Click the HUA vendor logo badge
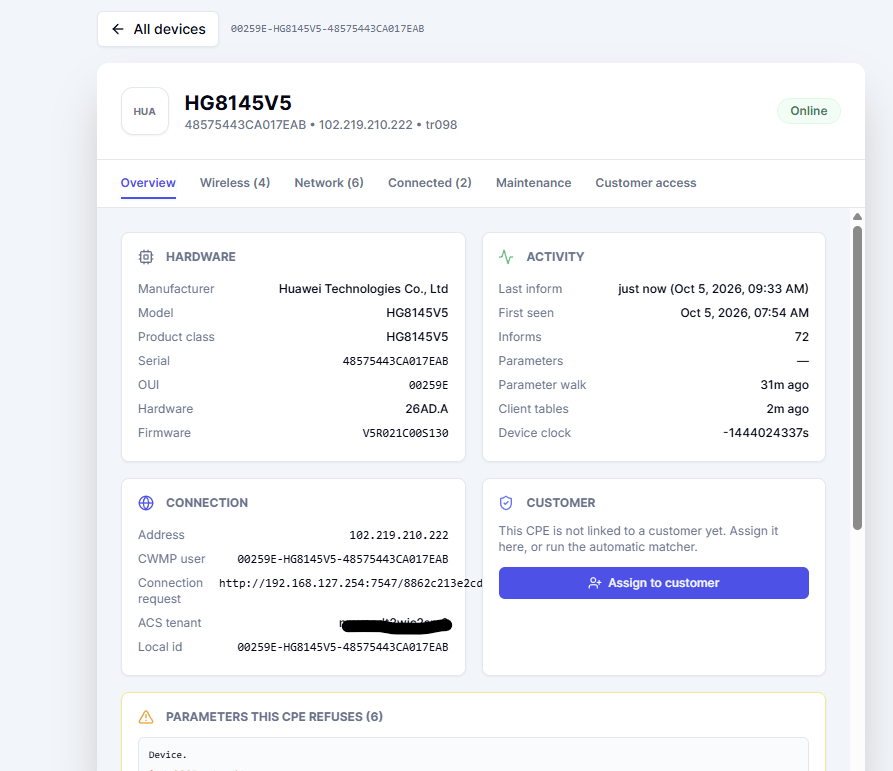This screenshot has height=771, width=893. (x=145, y=111)
